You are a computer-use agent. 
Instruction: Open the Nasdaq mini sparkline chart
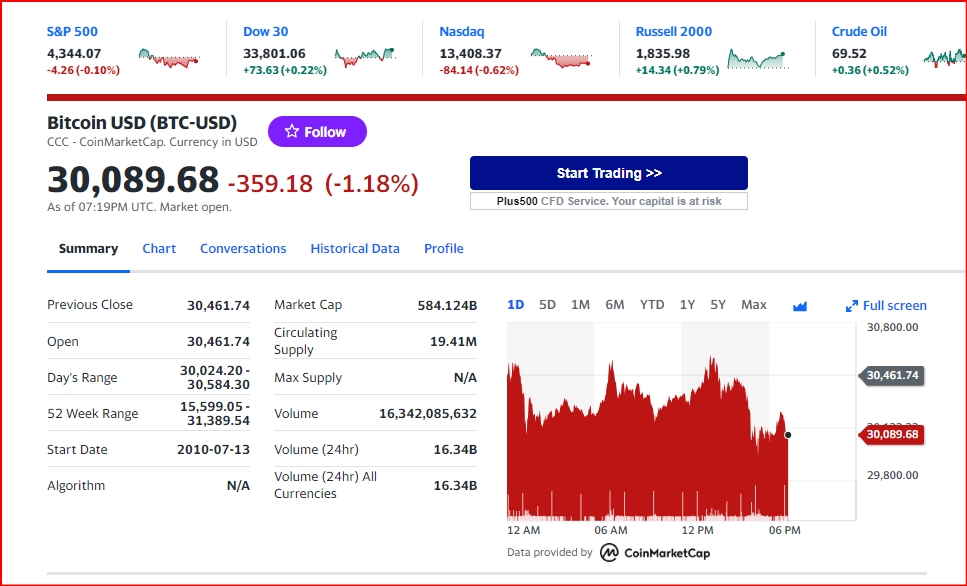561,58
